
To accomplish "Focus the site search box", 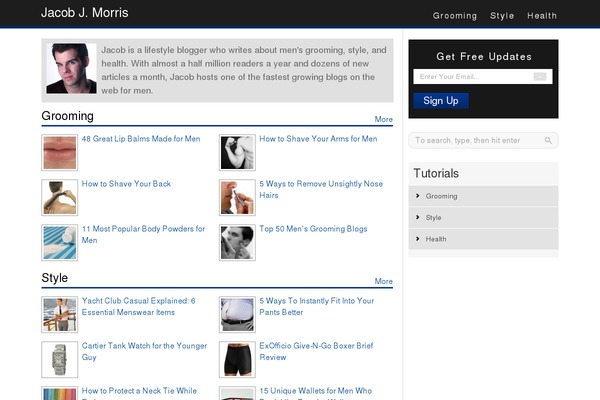I will pyautogui.click(x=483, y=140).
